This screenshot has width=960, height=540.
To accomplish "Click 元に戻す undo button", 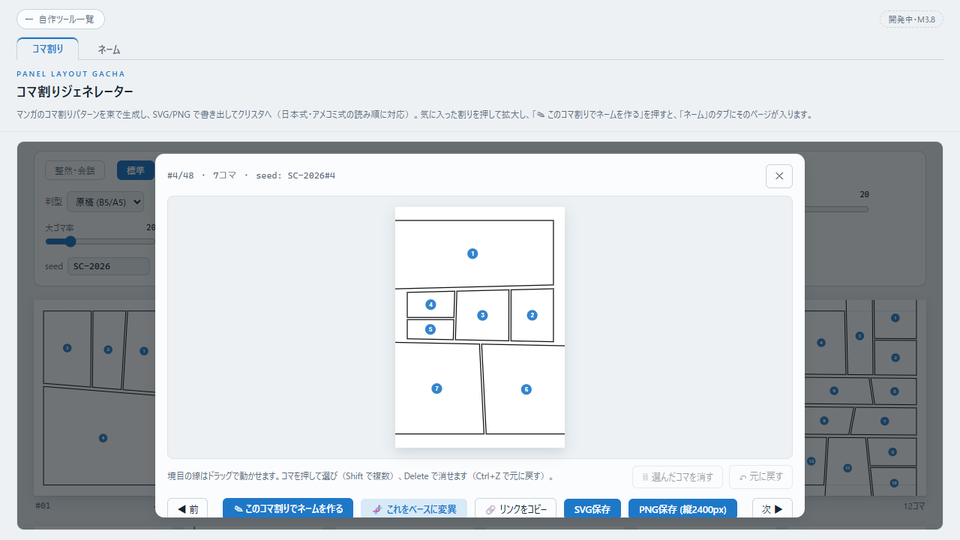I will coord(761,477).
